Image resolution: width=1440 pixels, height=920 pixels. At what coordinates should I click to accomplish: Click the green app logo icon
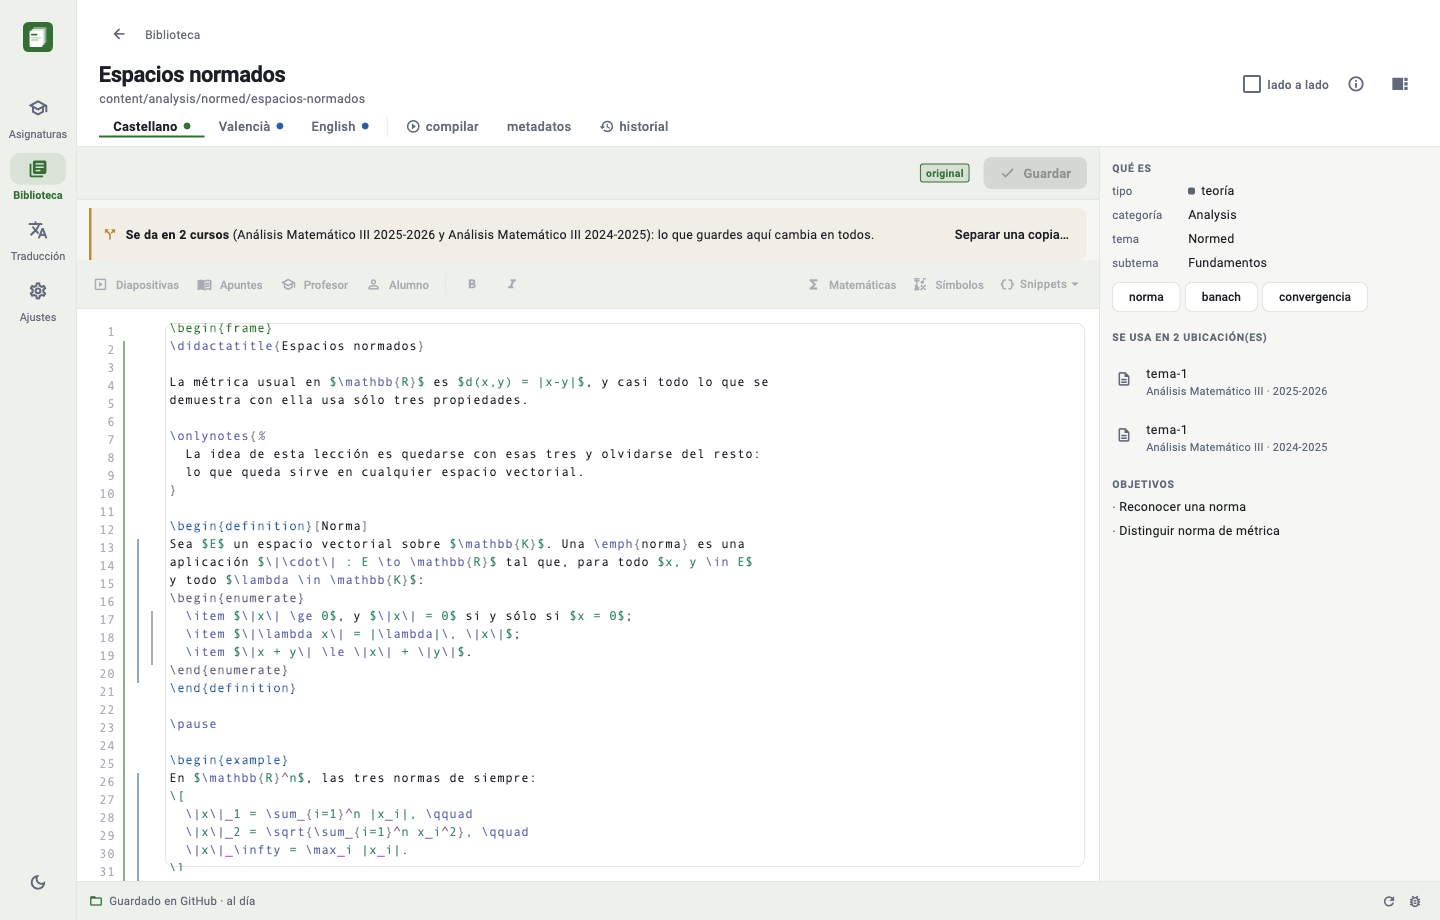[38, 37]
